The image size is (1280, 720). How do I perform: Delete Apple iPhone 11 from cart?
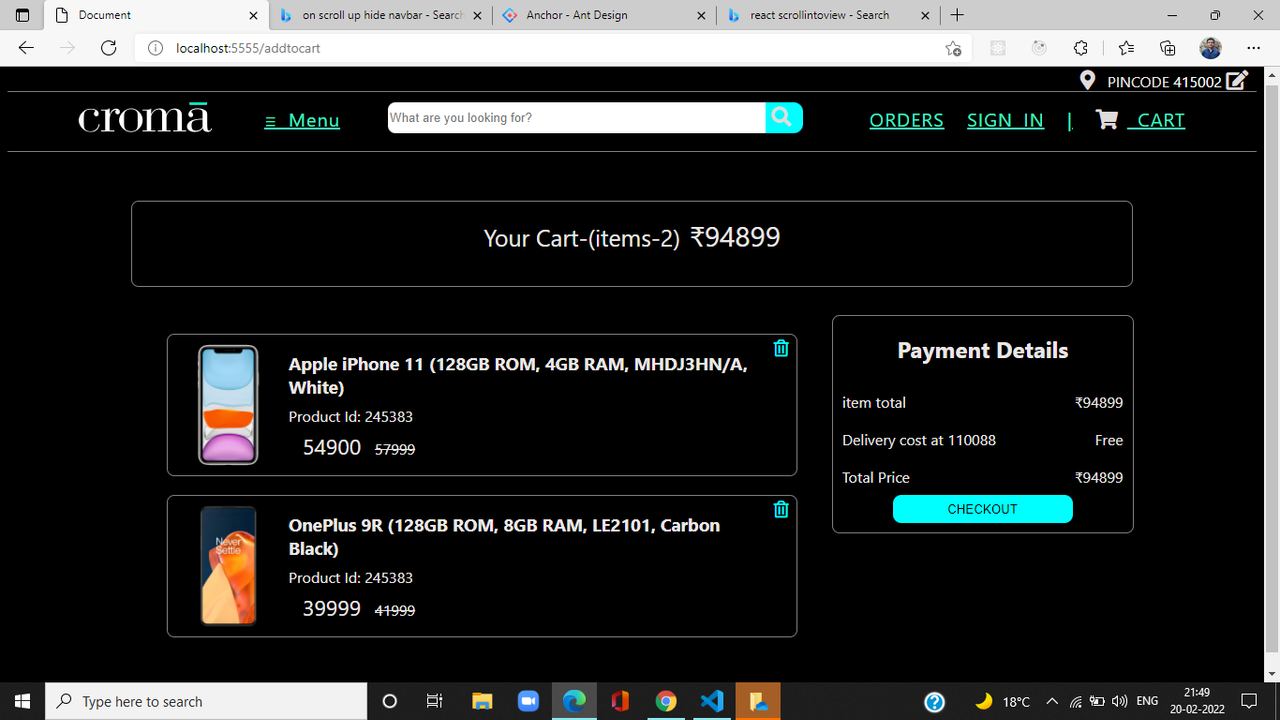(781, 348)
